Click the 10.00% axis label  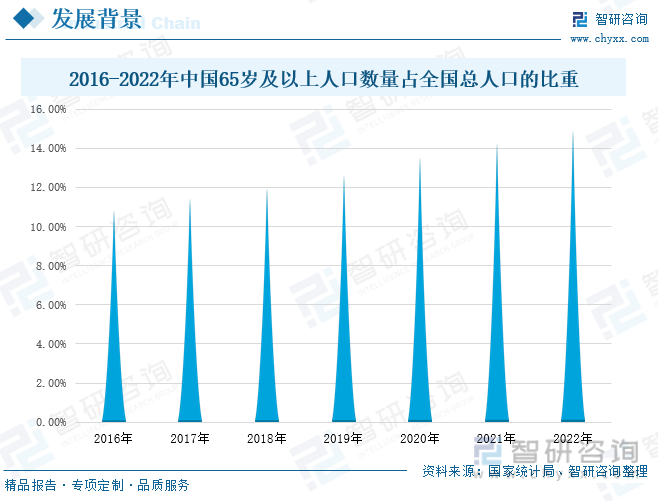tap(48, 227)
